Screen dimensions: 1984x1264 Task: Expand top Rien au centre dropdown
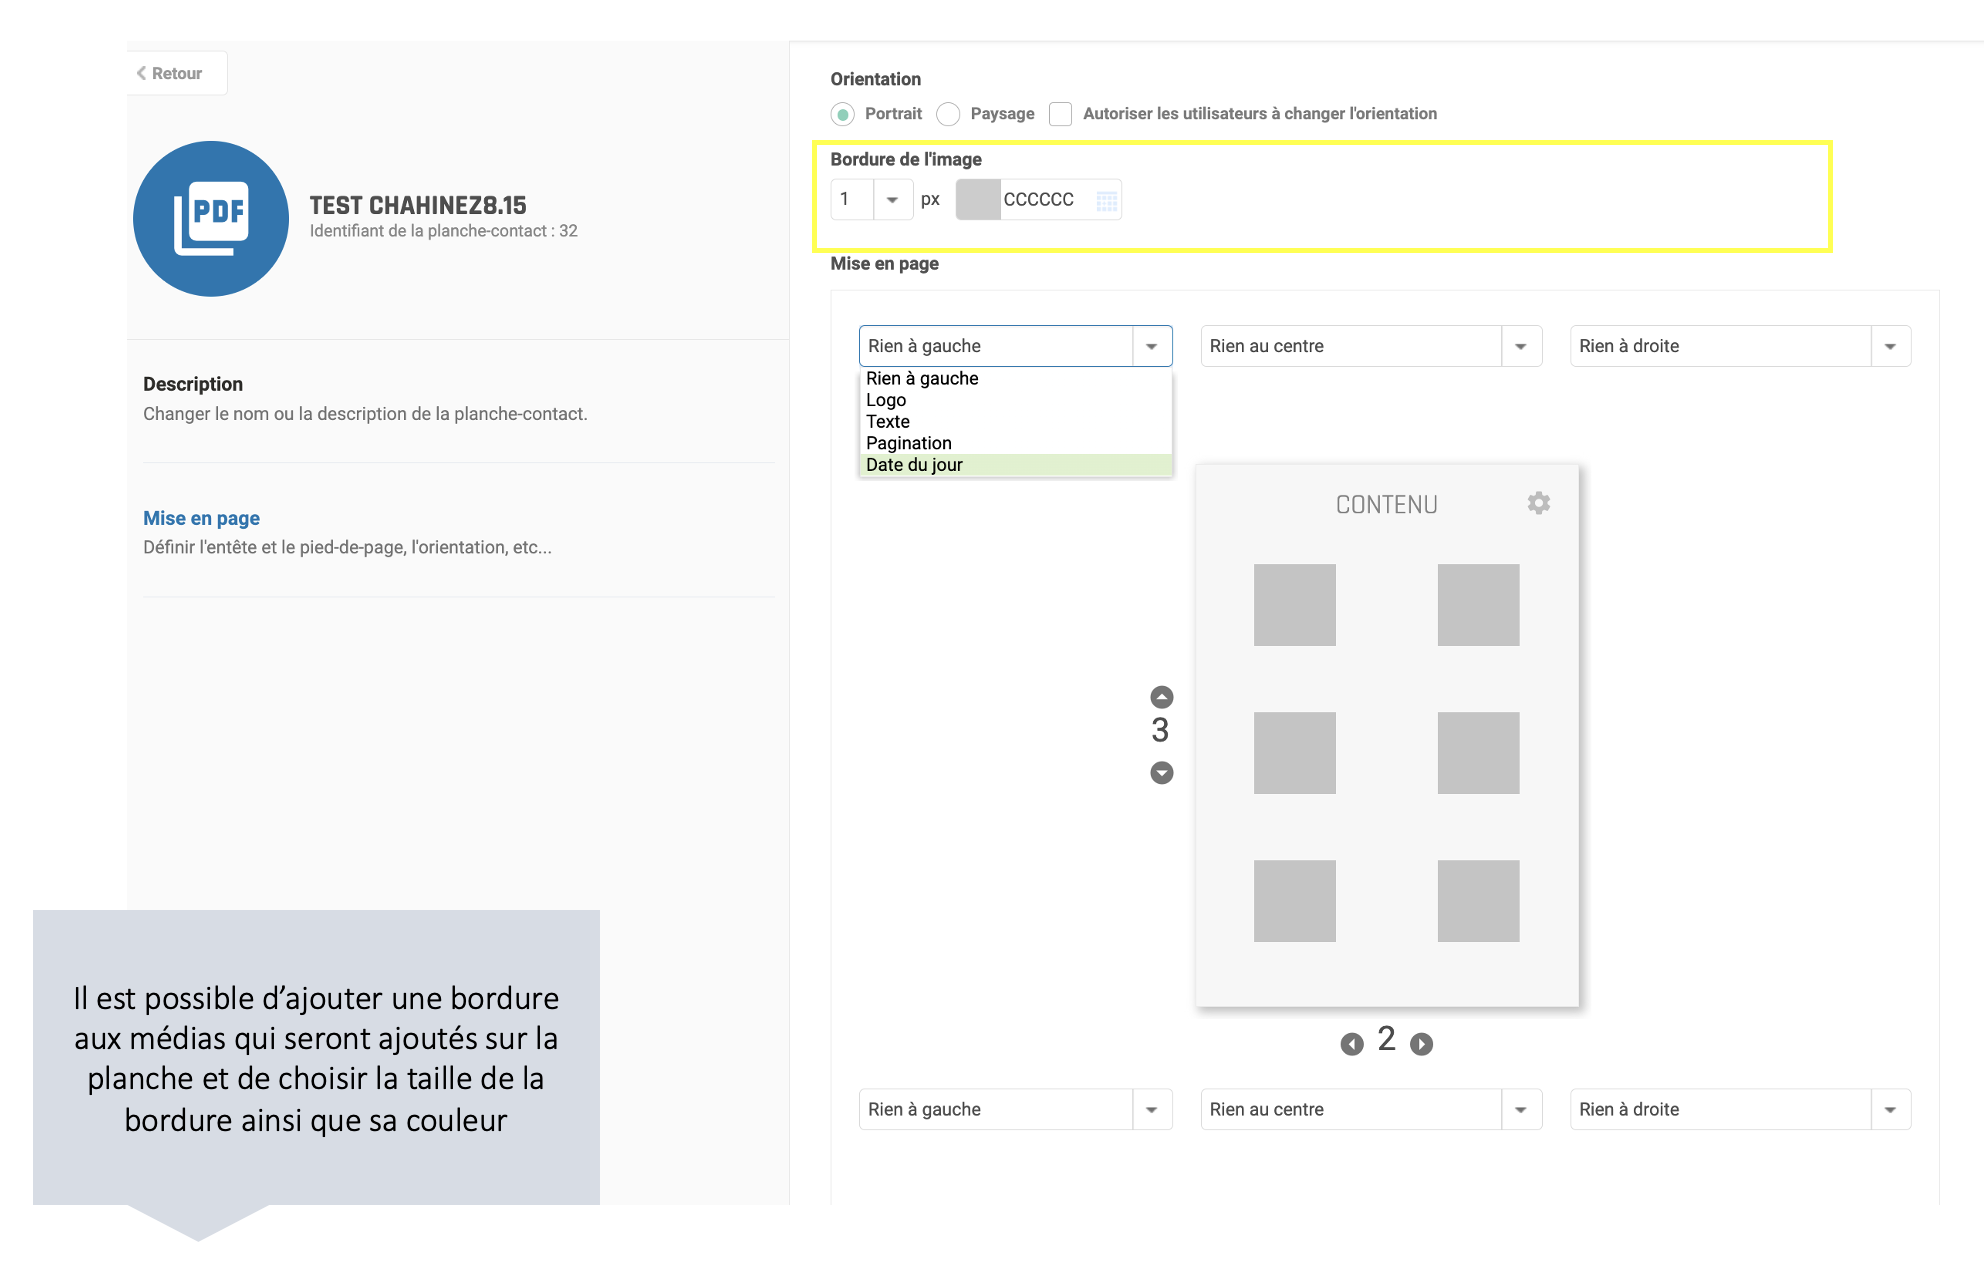point(1520,346)
